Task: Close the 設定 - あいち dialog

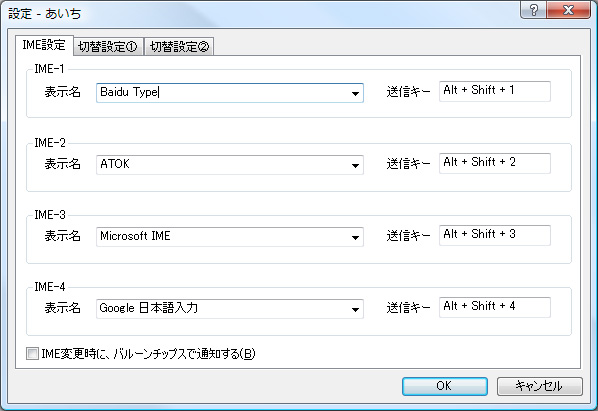Action: [x=569, y=10]
